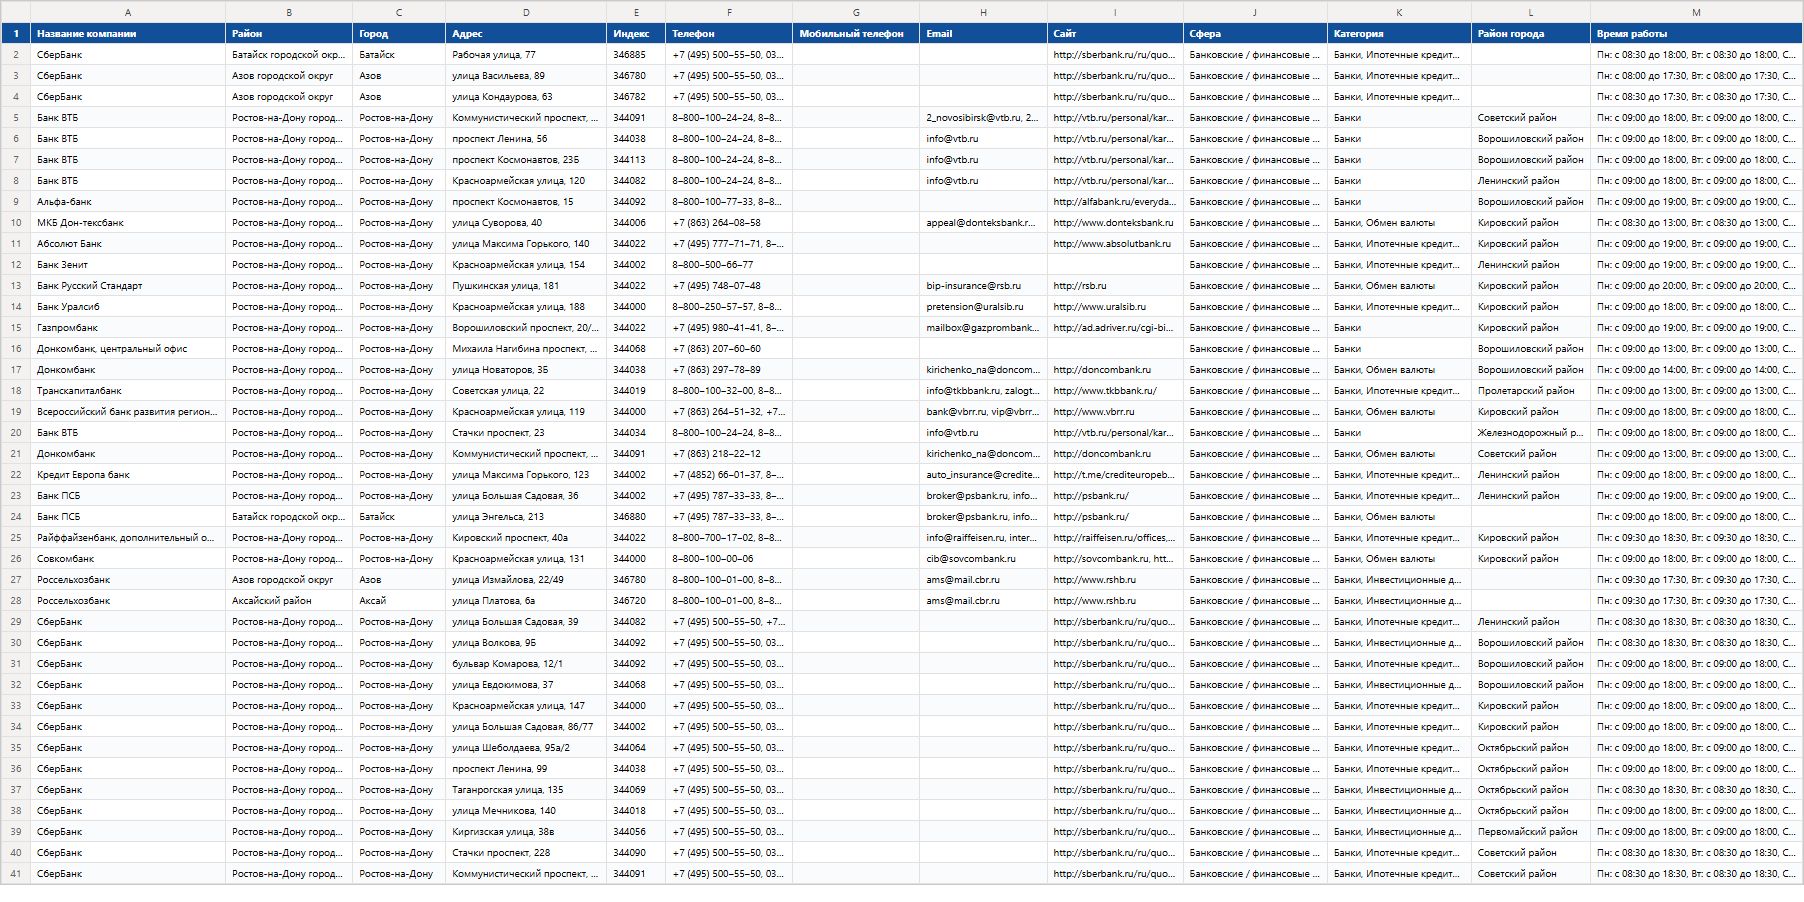
Task: Click the 'Название компании' header cell
Action: pos(128,33)
